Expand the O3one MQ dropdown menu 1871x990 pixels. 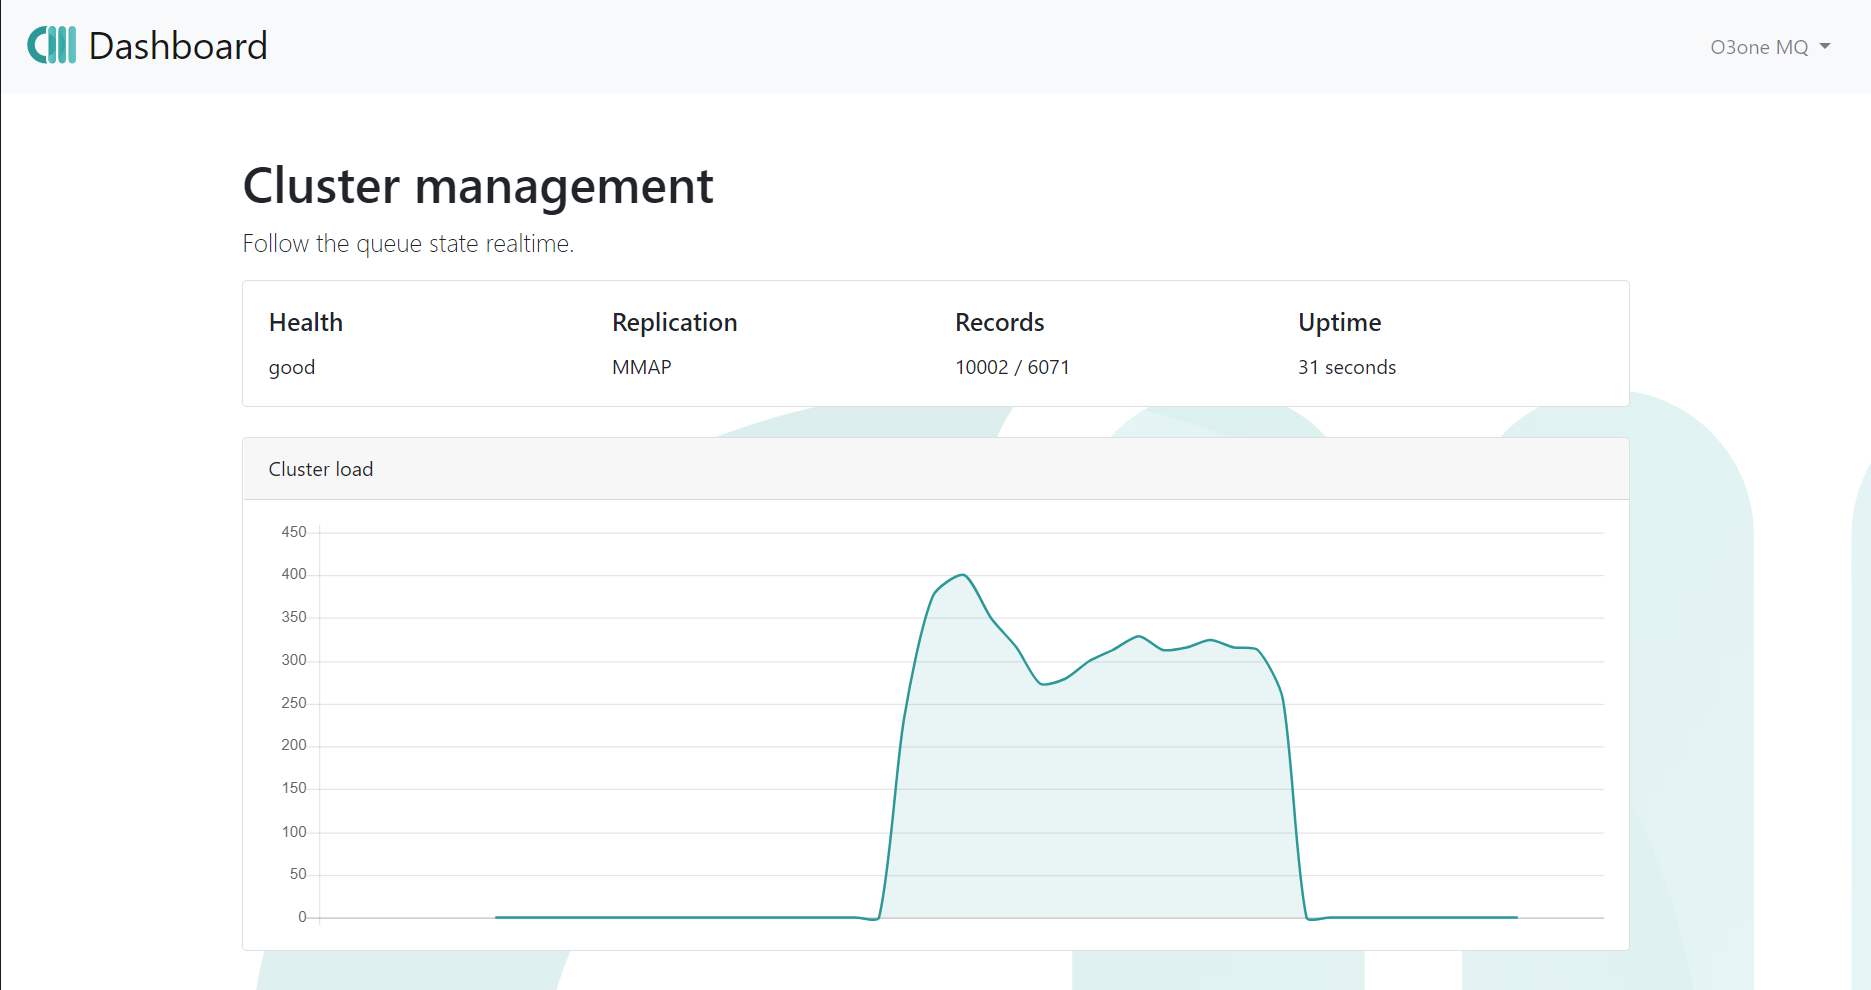click(1768, 47)
